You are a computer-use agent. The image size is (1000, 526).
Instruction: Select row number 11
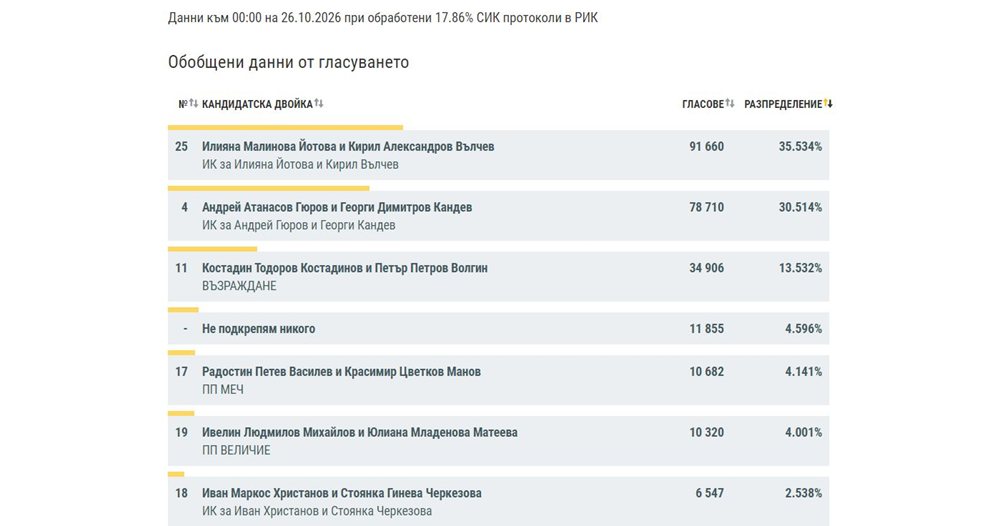tap(182, 268)
